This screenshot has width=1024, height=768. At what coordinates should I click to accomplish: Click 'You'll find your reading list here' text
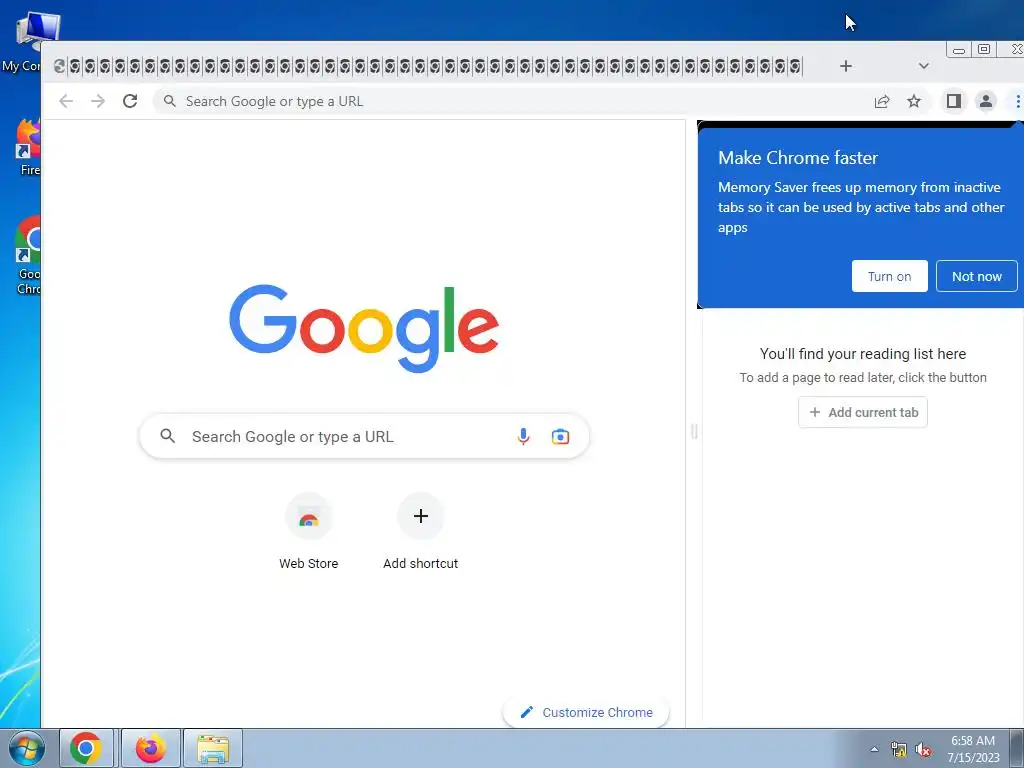point(863,354)
